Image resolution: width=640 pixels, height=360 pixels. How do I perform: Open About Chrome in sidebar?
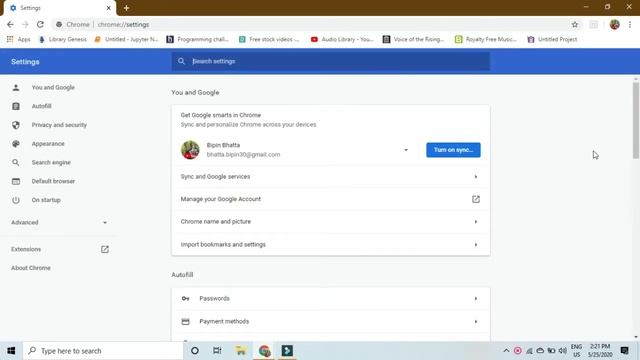(x=31, y=268)
